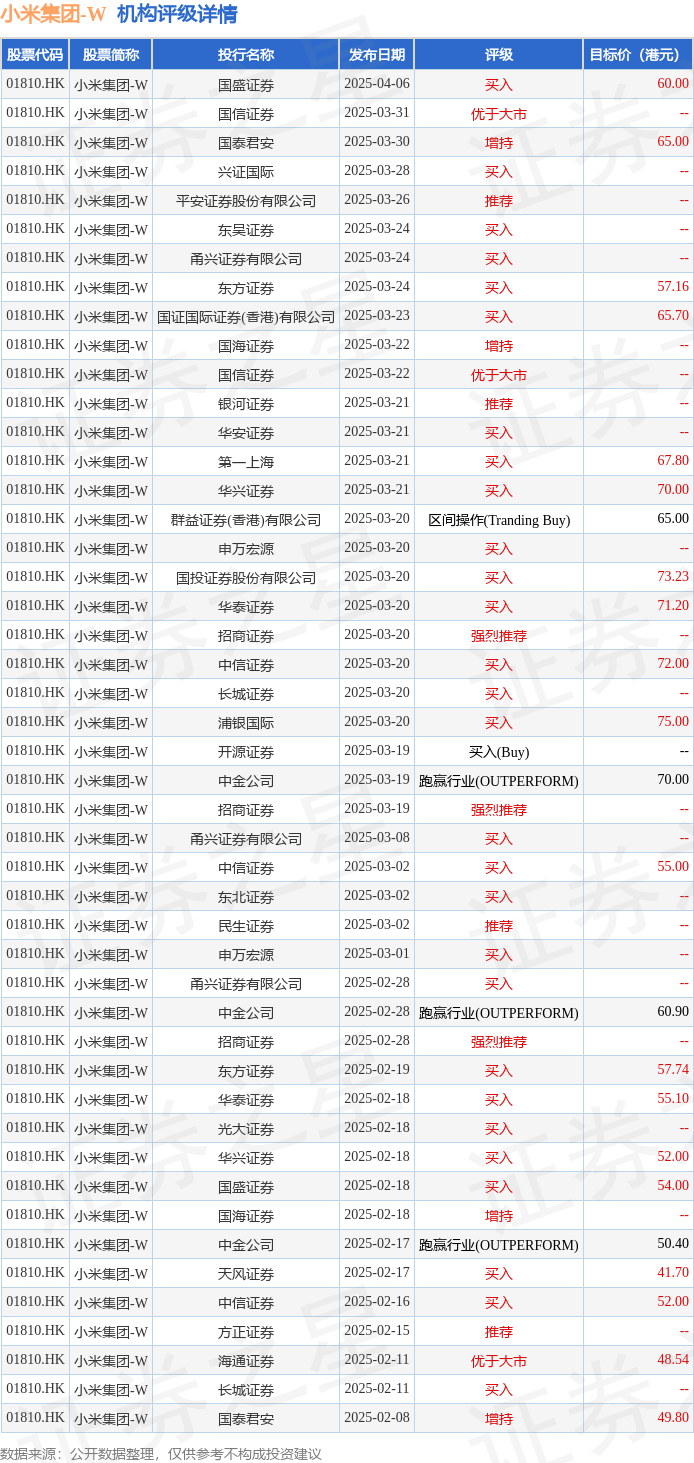Select the broker cell 银河证券
This screenshot has height=1463, width=694.
pos(246,403)
